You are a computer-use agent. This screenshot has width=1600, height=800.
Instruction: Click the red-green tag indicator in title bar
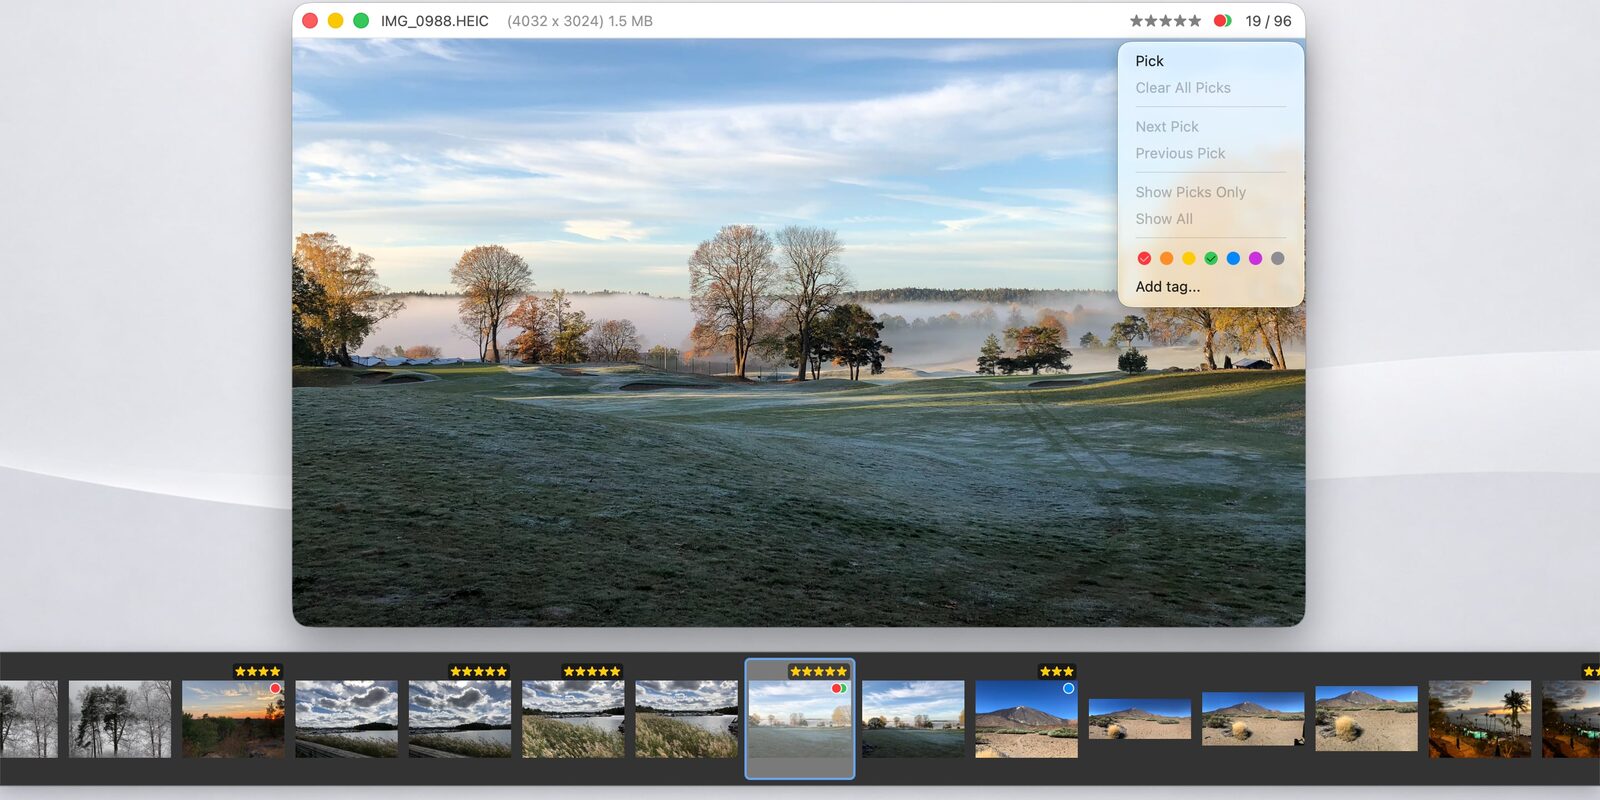tap(1222, 21)
